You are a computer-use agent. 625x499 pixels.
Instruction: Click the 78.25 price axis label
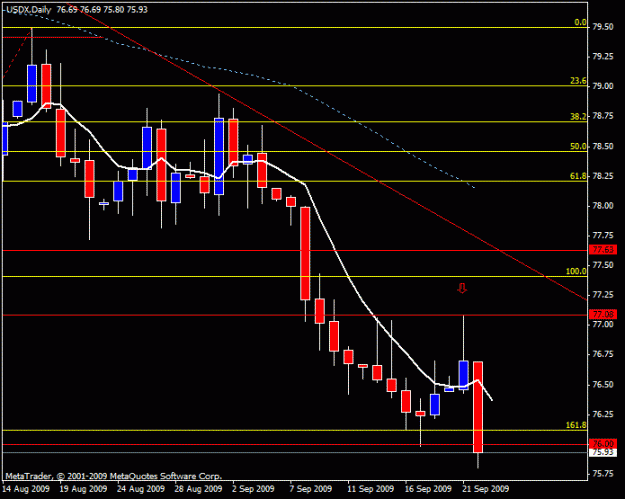tap(603, 176)
